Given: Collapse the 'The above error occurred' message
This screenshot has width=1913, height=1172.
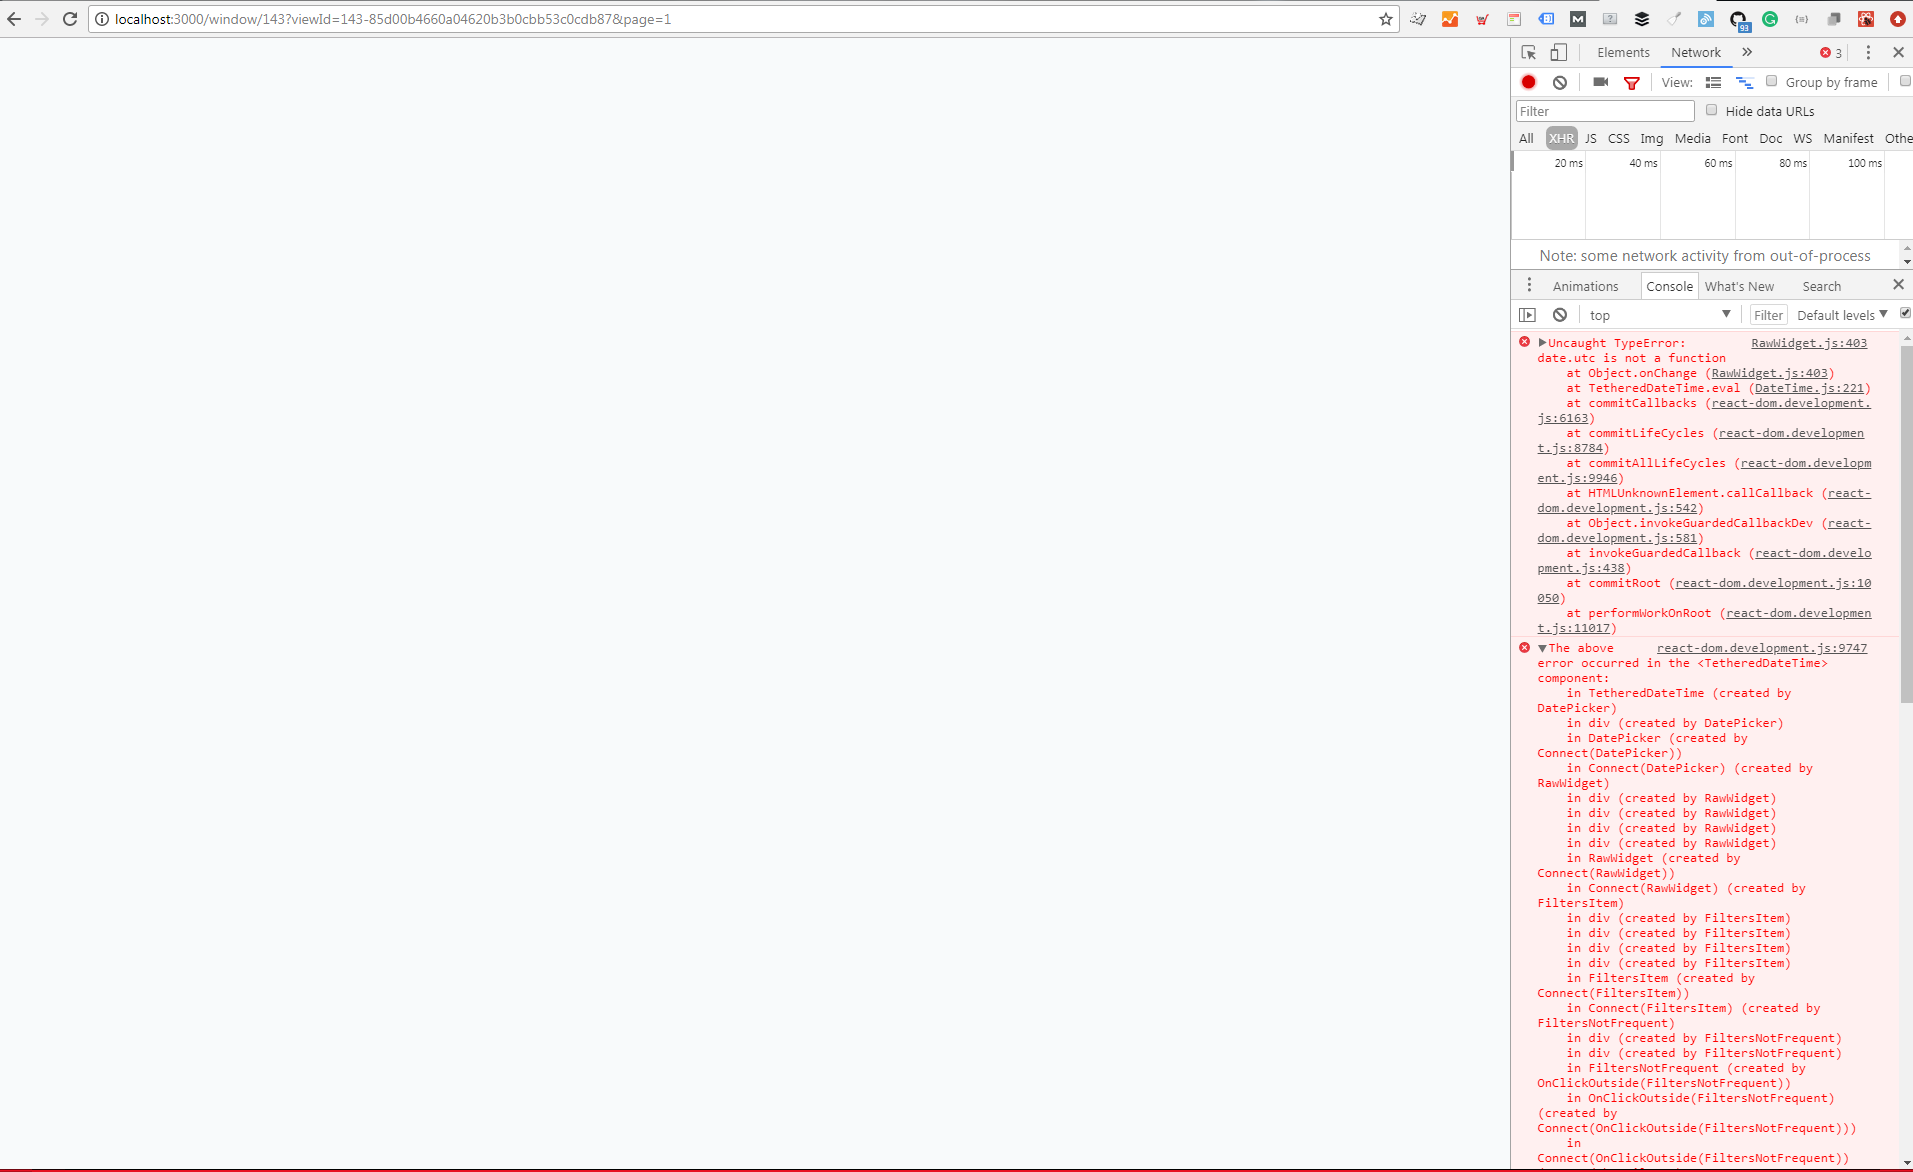Looking at the screenshot, I should tap(1542, 648).
